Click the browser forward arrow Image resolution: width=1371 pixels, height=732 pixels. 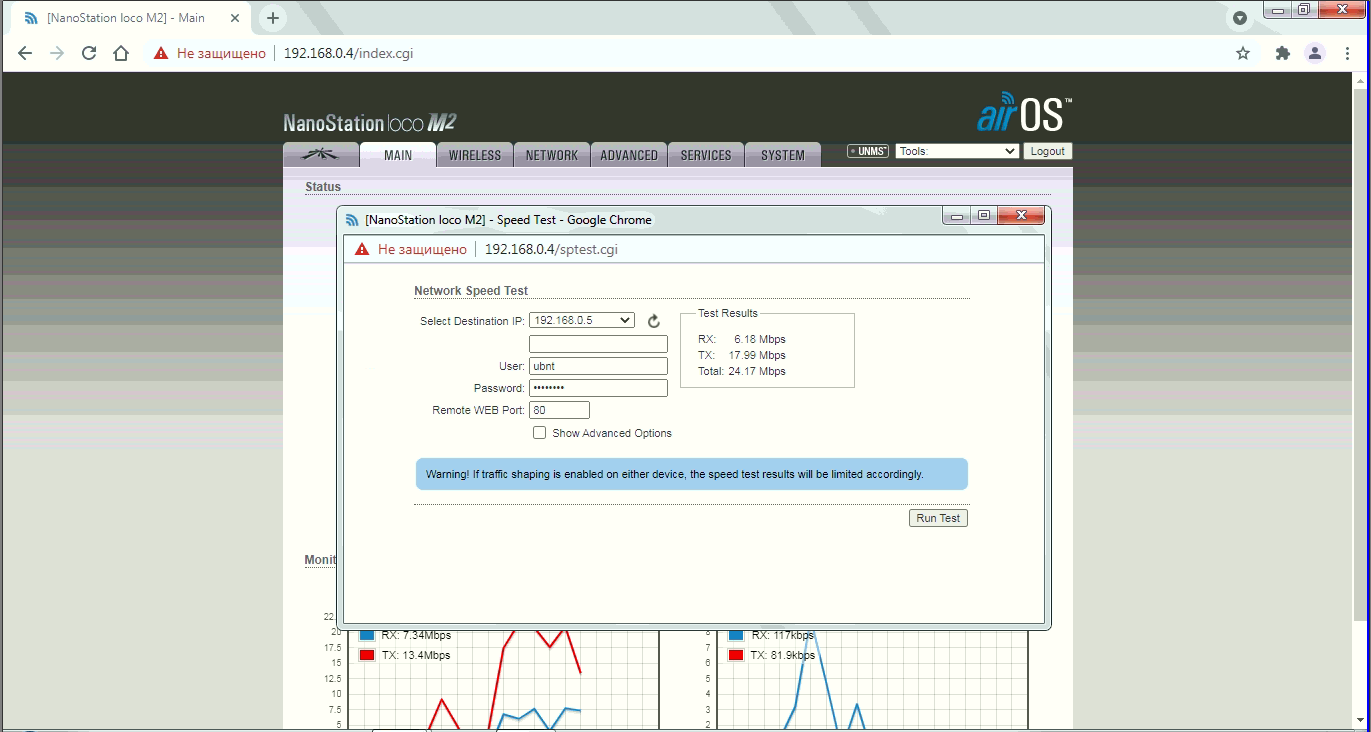[x=57, y=53]
